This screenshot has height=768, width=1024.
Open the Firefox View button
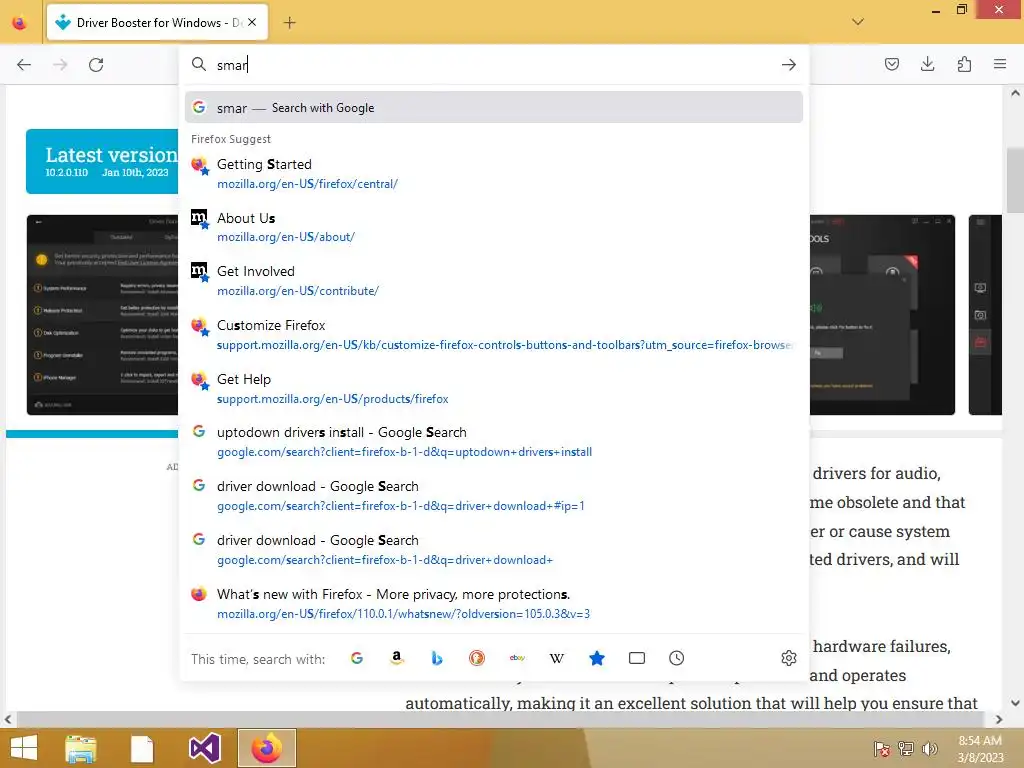point(20,23)
